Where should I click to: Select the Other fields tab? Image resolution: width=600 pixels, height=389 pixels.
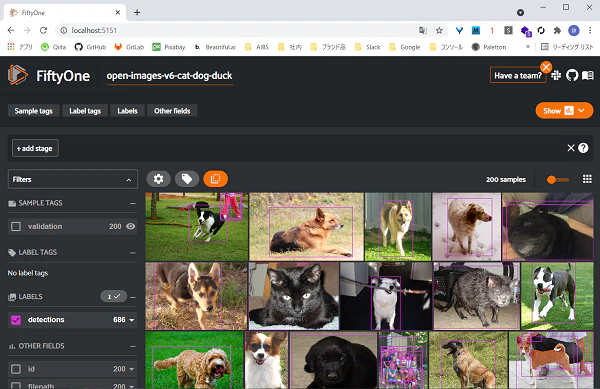pyautogui.click(x=172, y=111)
